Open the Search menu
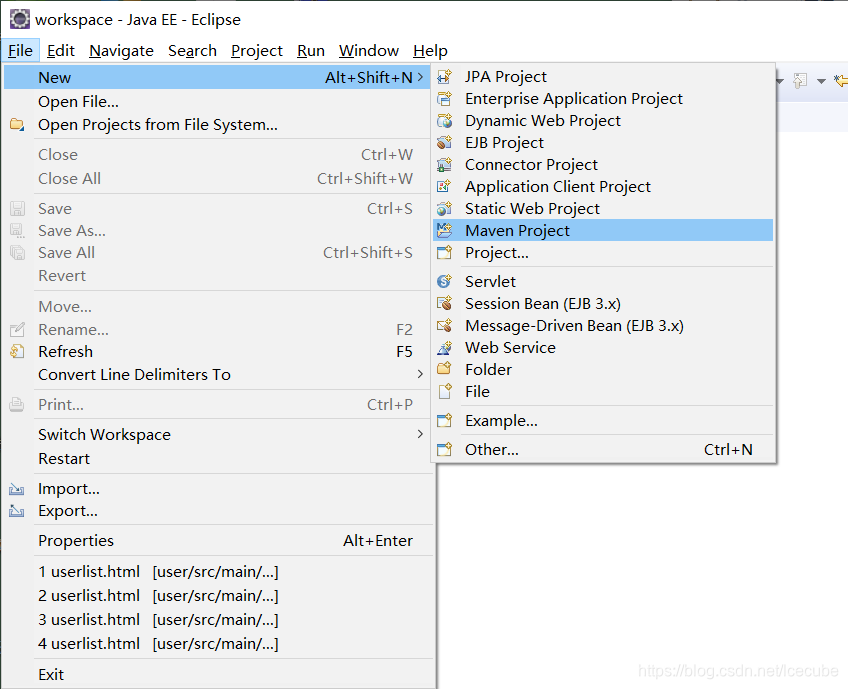848x689 pixels. pos(192,51)
